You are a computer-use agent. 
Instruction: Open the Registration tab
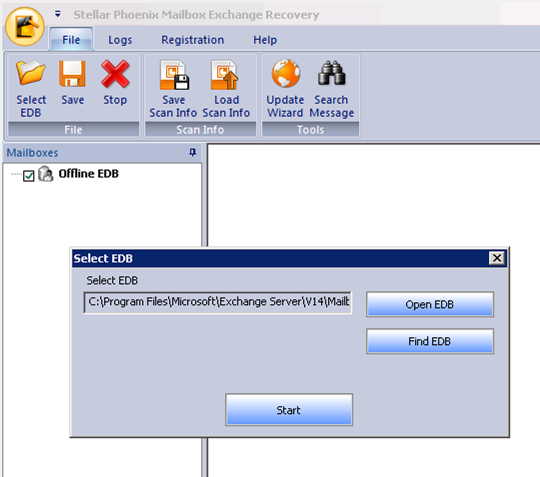[193, 40]
